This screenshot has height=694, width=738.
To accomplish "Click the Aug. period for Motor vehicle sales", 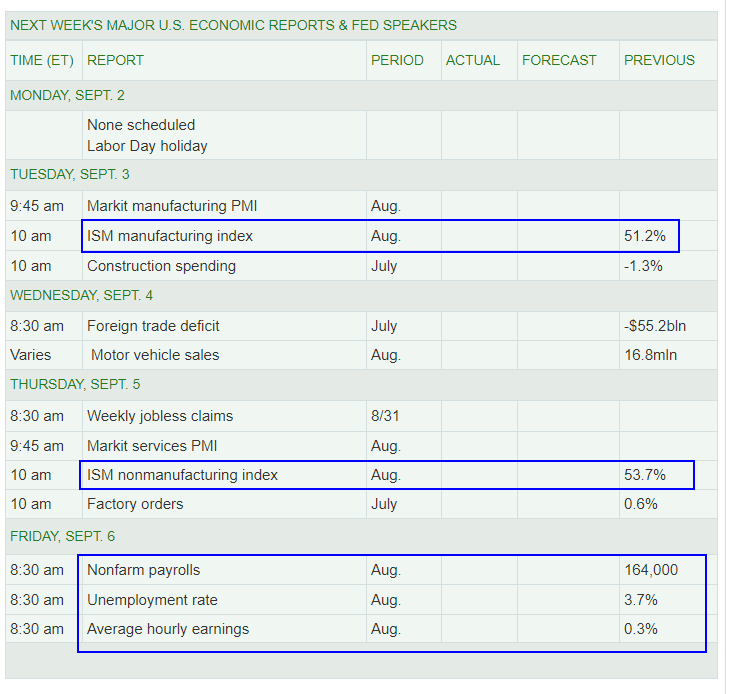I will pyautogui.click(x=386, y=355).
